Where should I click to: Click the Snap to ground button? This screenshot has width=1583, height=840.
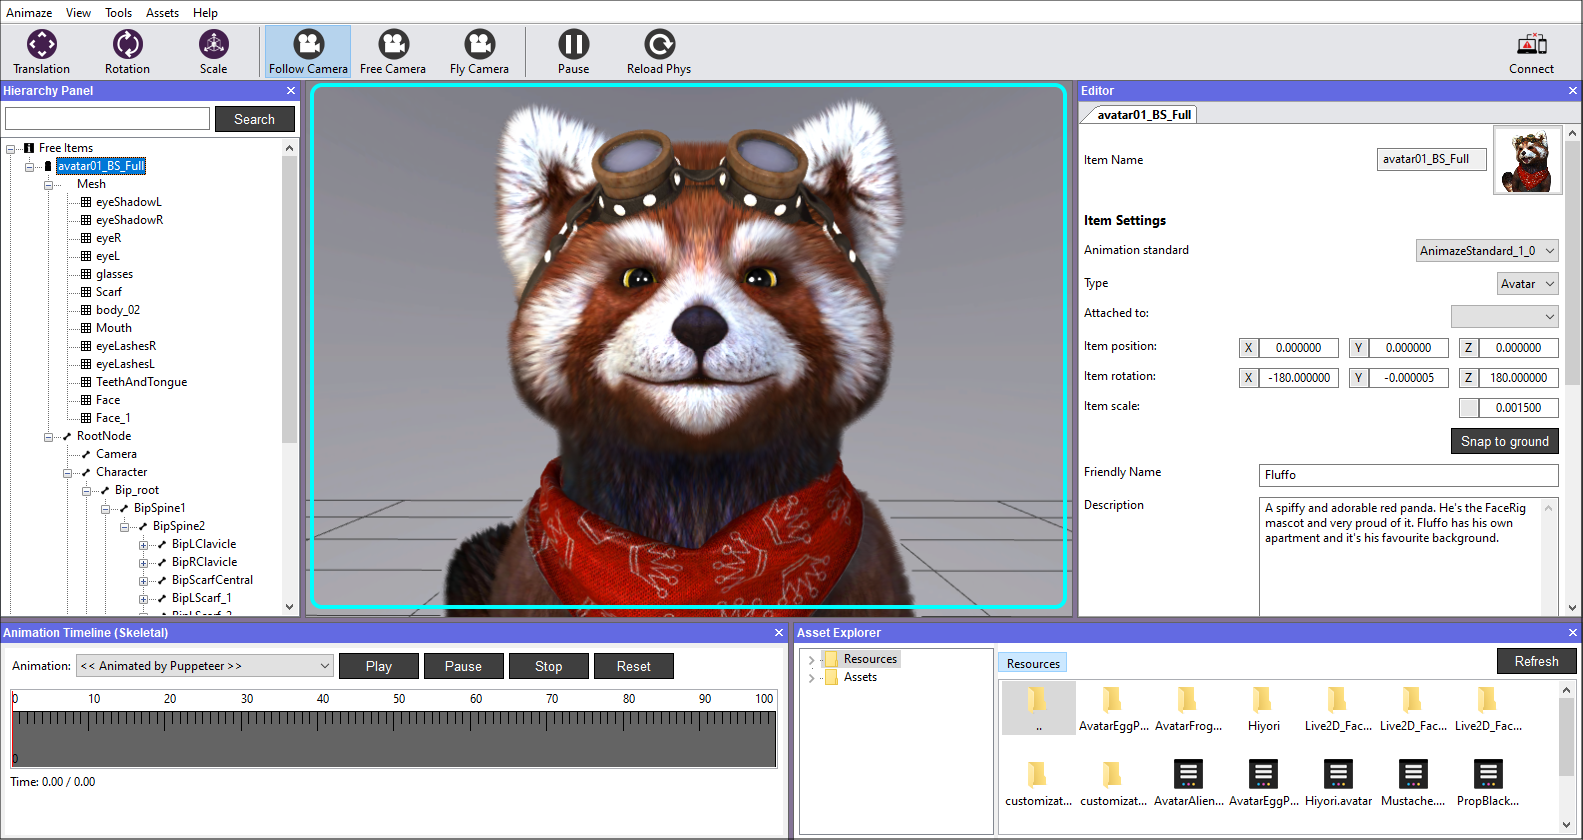[1504, 441]
